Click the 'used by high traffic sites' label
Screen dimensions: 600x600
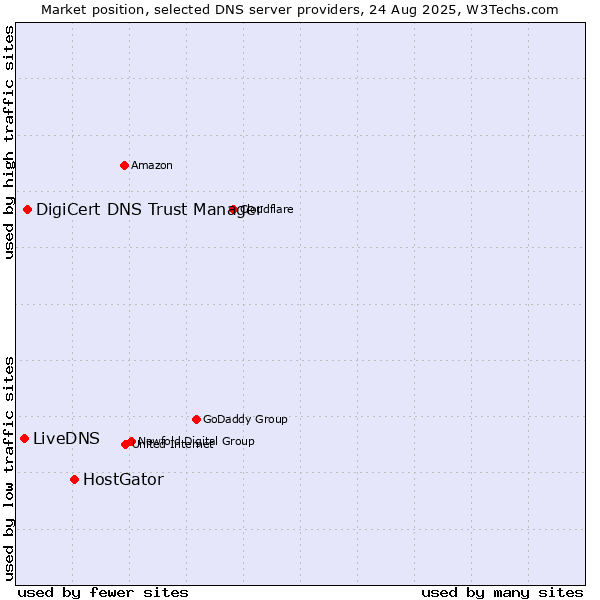click(9, 142)
